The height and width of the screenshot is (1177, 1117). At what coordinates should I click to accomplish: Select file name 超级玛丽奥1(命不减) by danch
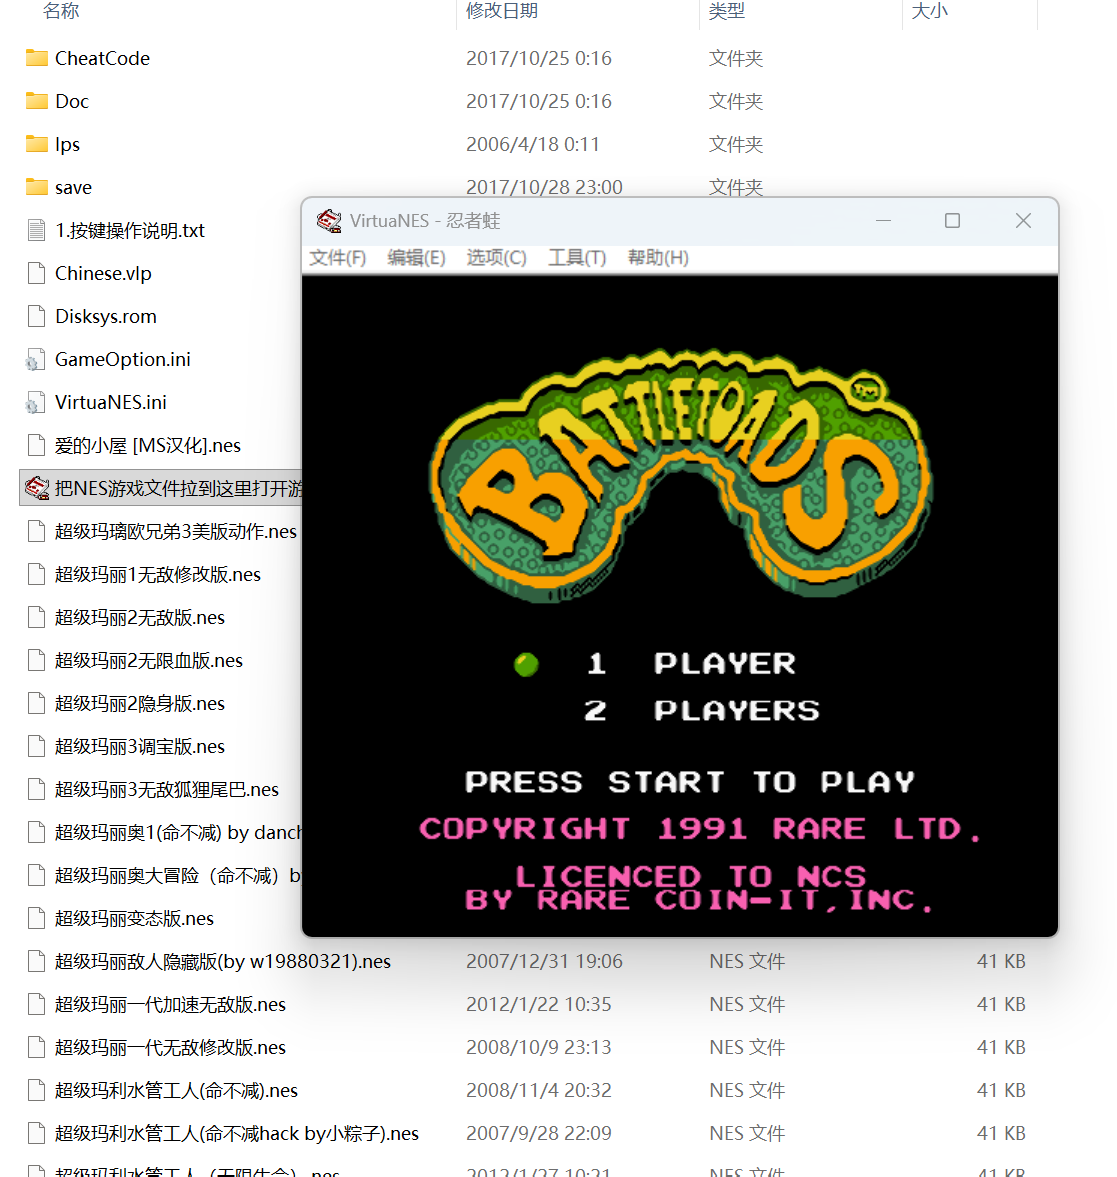(179, 832)
